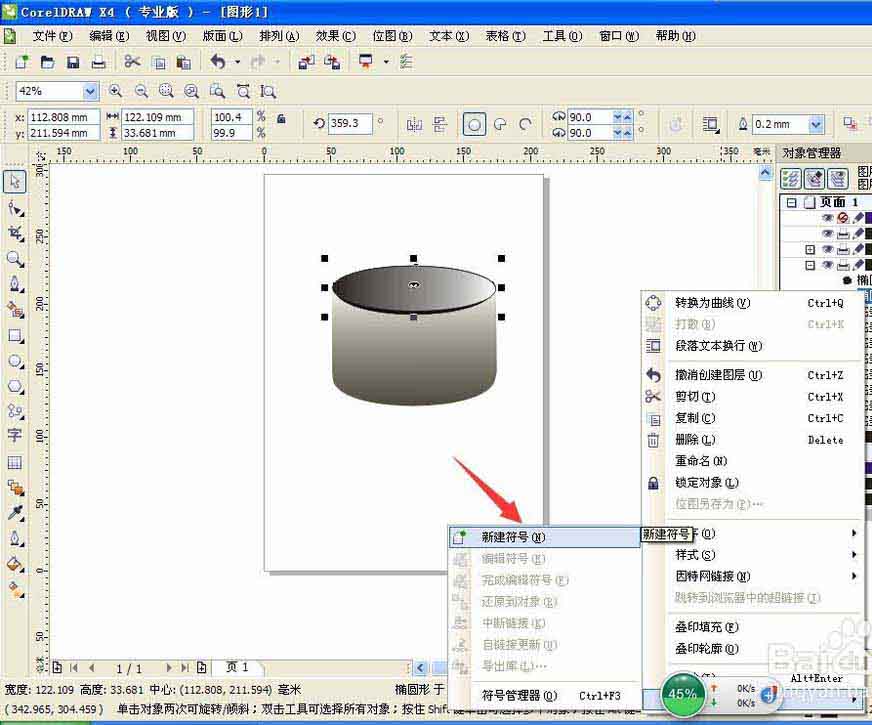
Task: Toggle eye icon on plus-expander layer row
Action: click(828, 249)
